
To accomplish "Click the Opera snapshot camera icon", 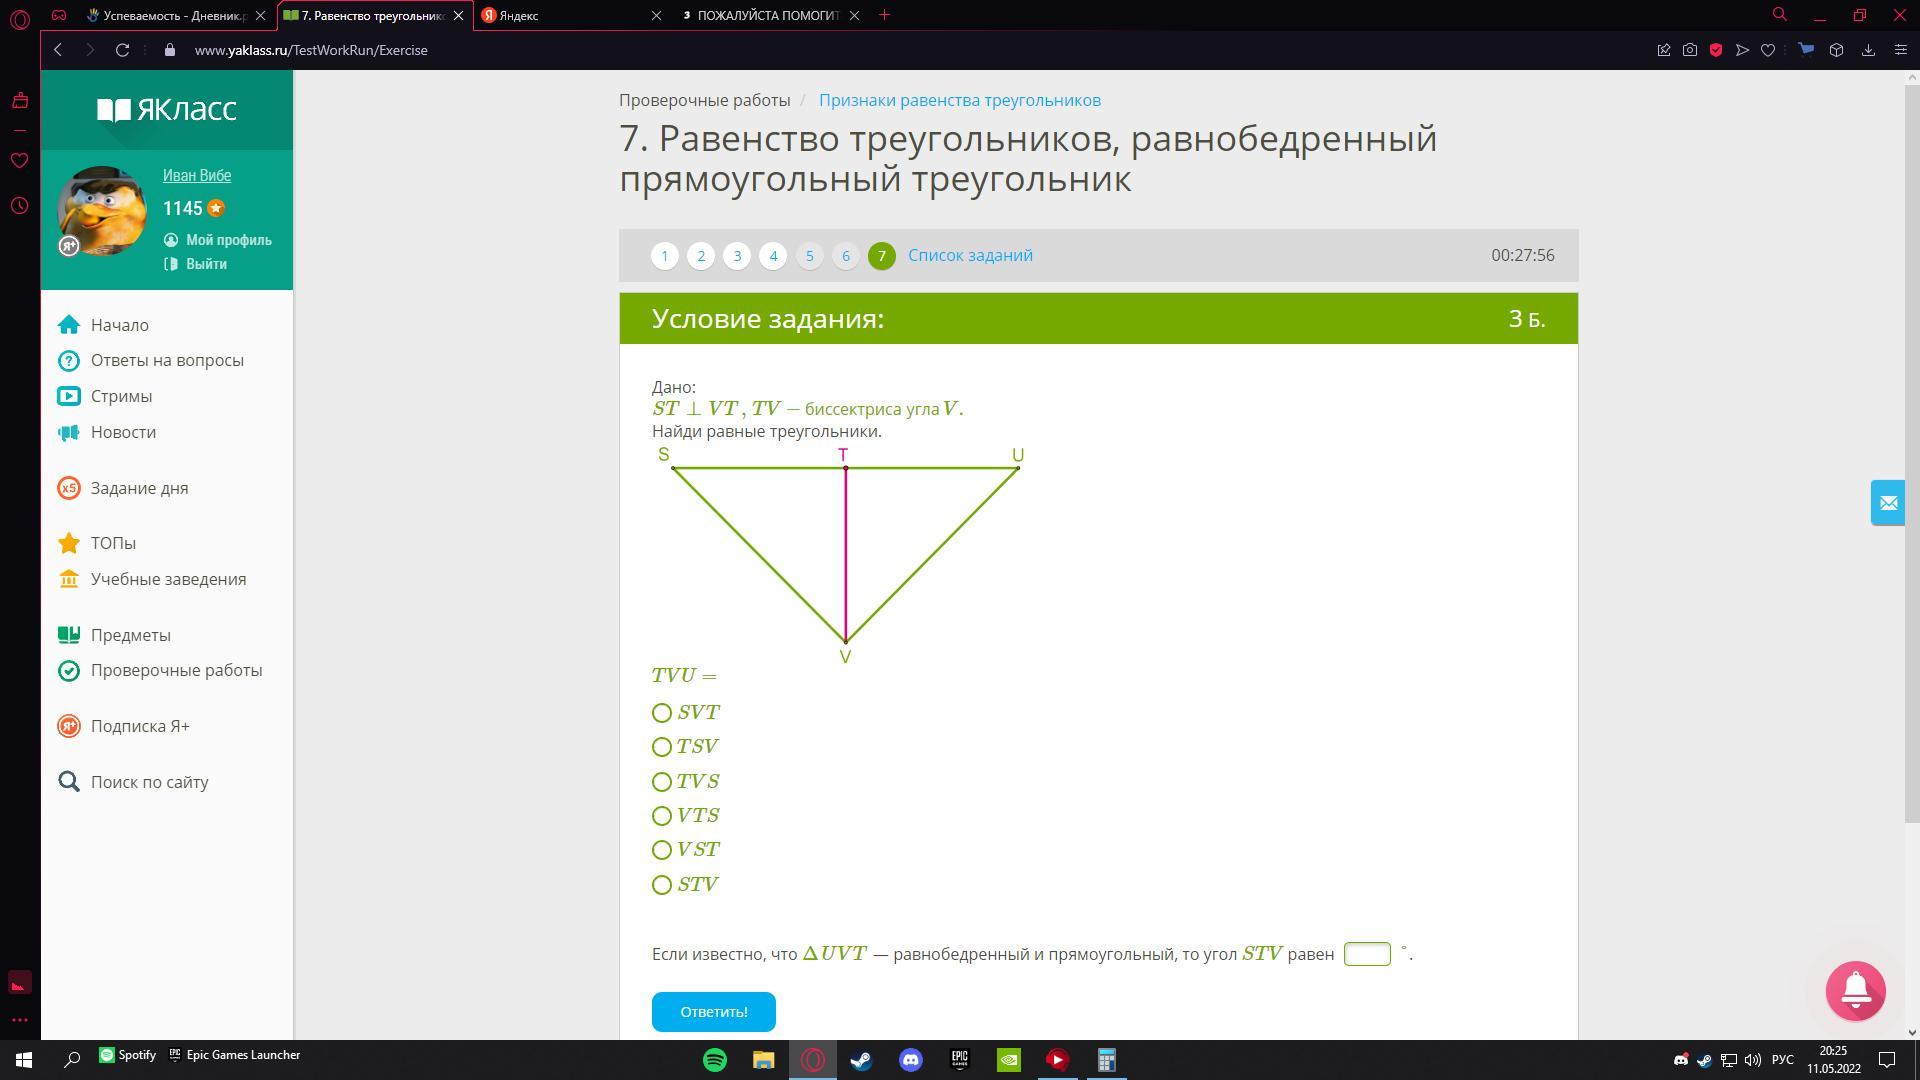I will click(1690, 50).
